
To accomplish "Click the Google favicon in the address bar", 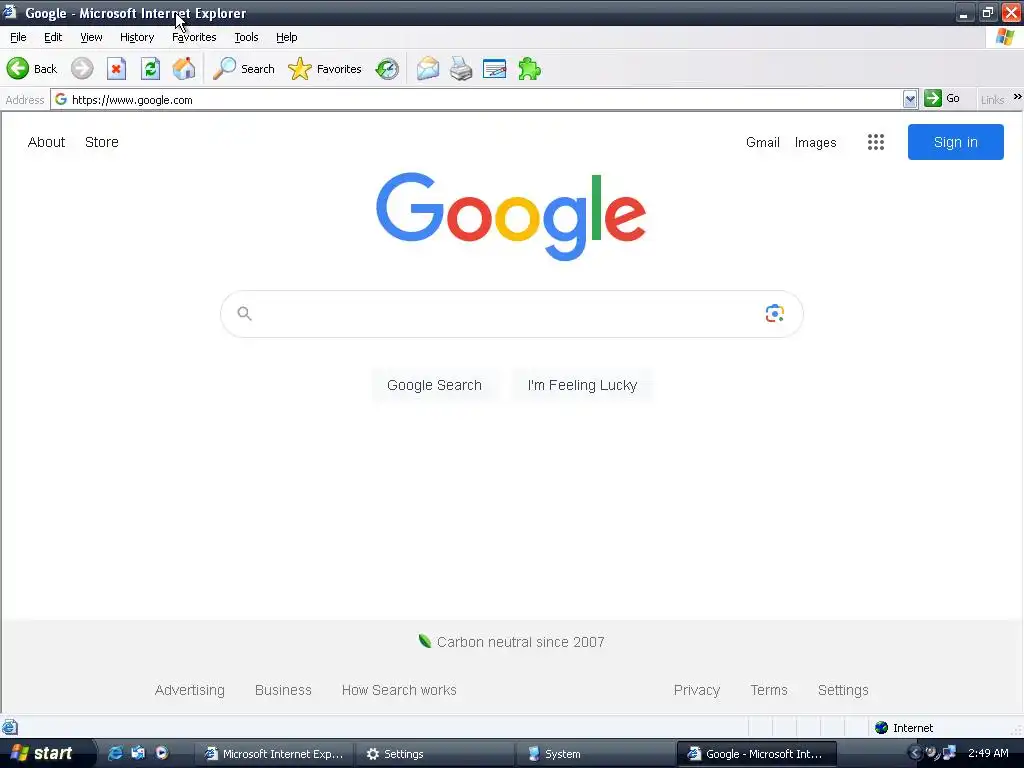I will point(61,99).
